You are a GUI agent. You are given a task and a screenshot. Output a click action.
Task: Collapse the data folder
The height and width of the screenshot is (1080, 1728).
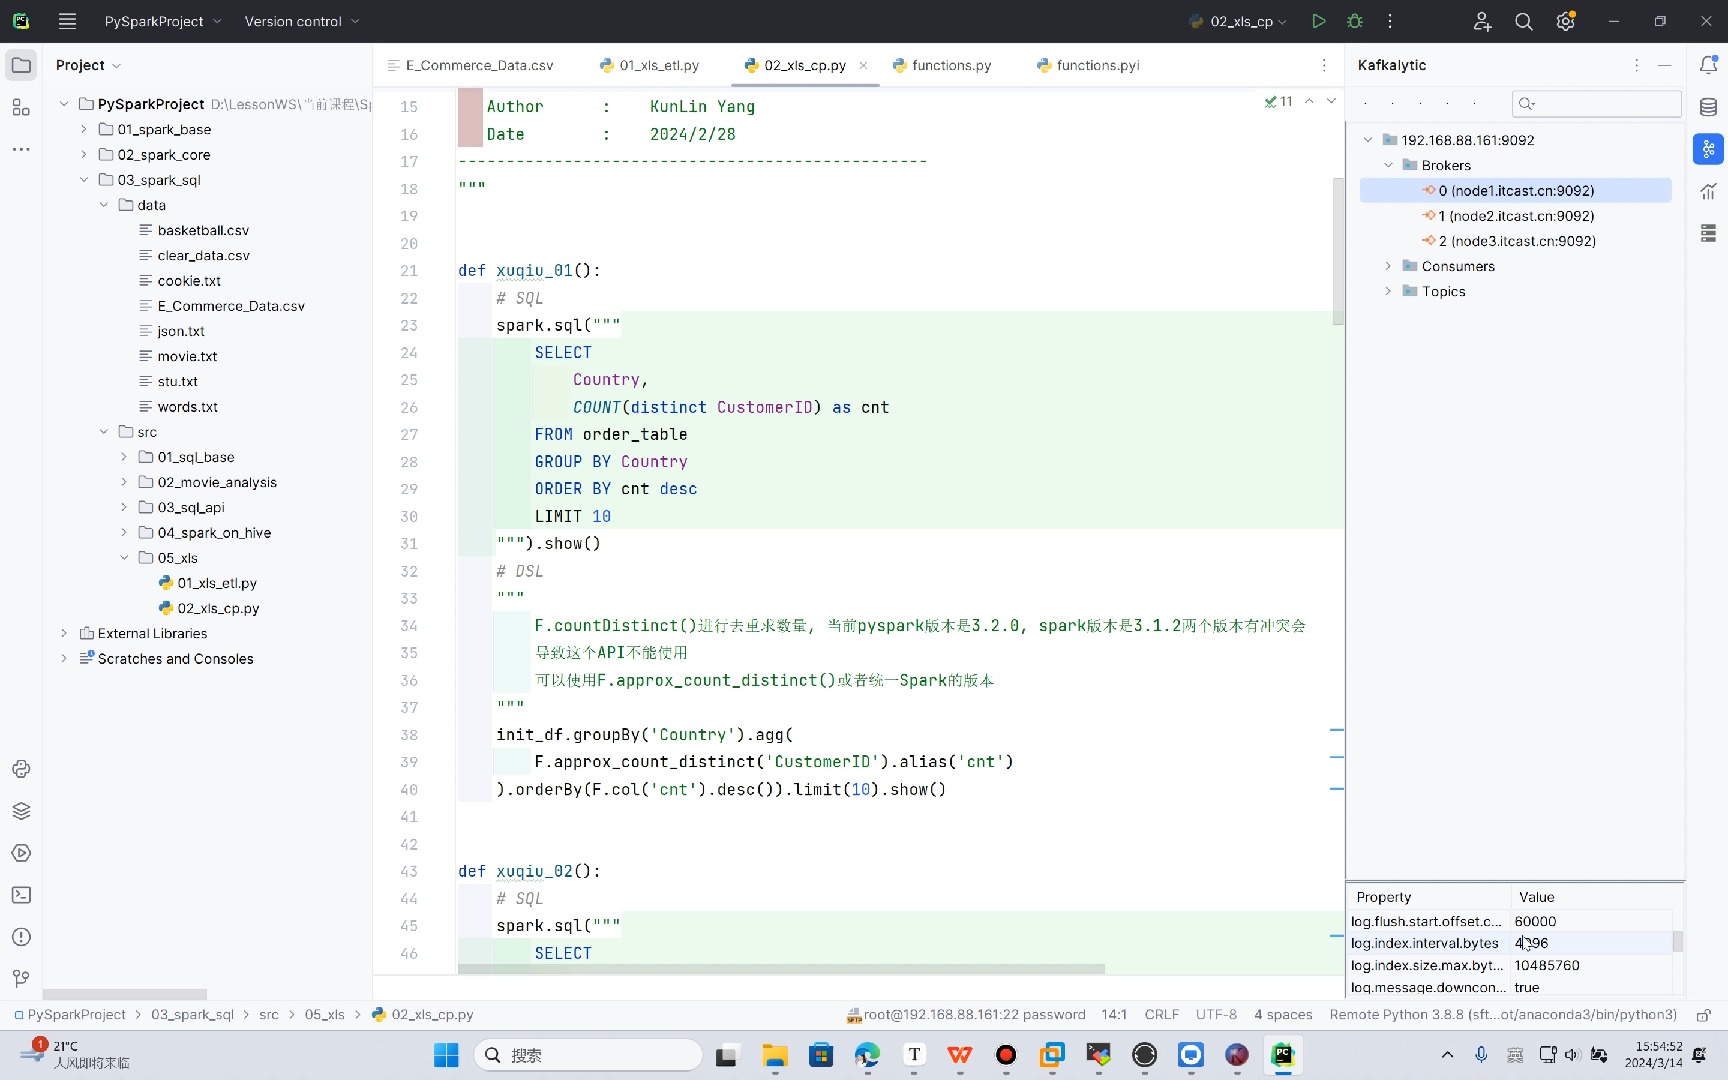[x=104, y=205]
